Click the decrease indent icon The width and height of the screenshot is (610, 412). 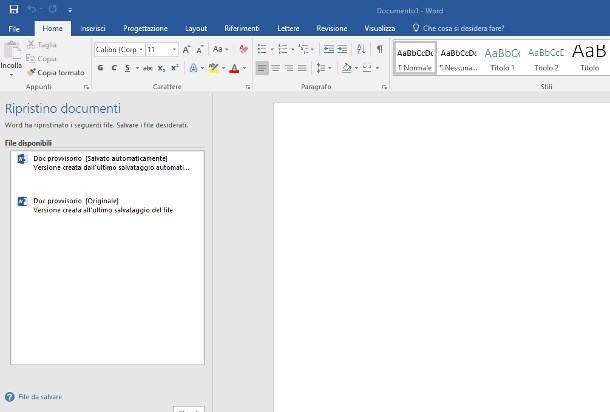(x=329, y=49)
